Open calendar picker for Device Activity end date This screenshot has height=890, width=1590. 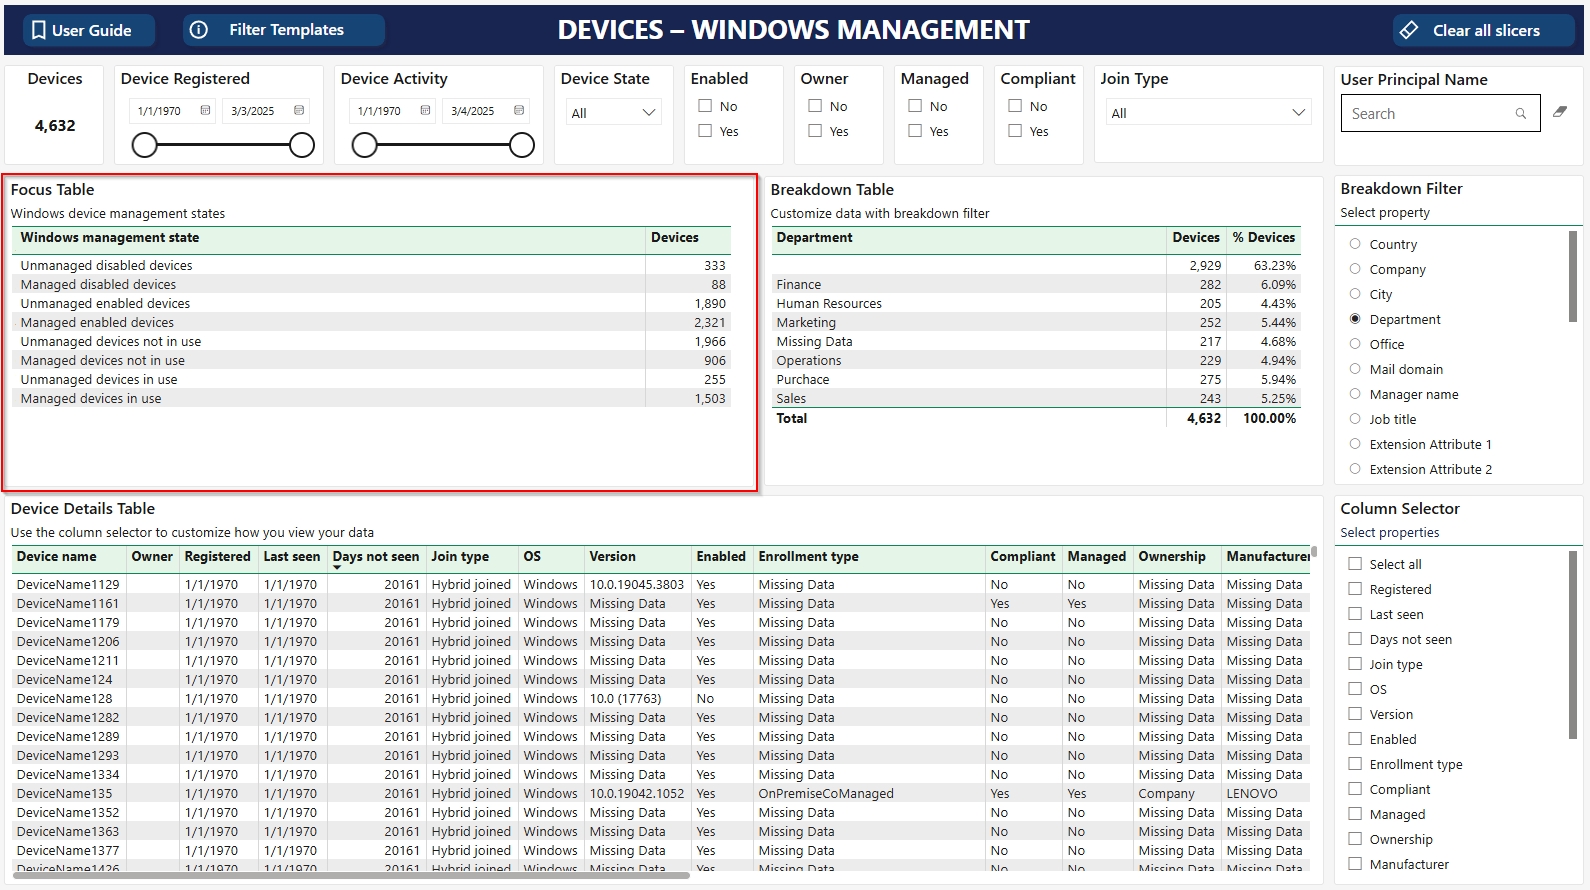519,111
